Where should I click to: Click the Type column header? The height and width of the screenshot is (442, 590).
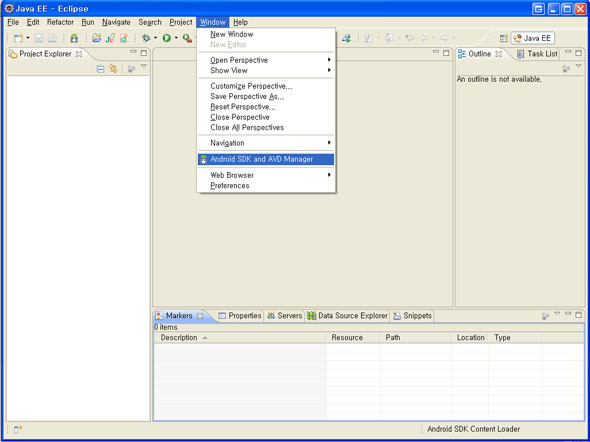point(515,337)
